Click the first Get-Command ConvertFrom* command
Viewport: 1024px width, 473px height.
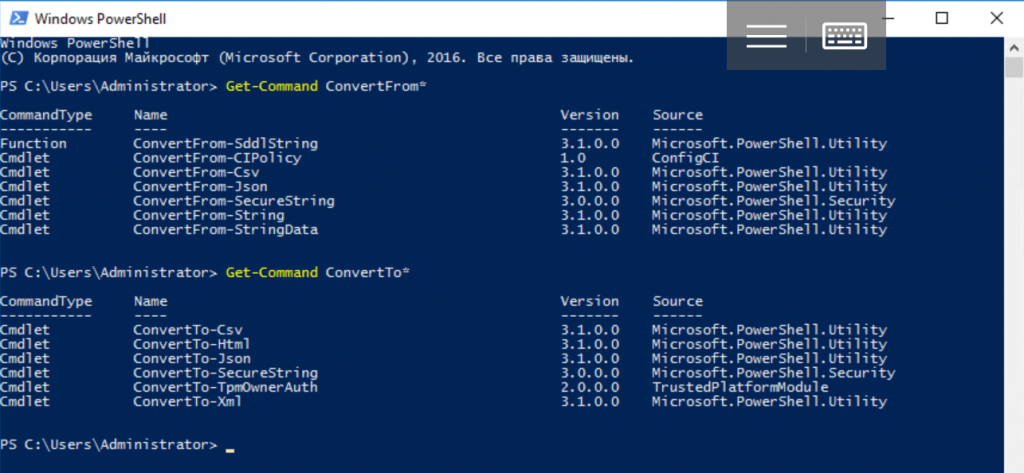tap(326, 86)
